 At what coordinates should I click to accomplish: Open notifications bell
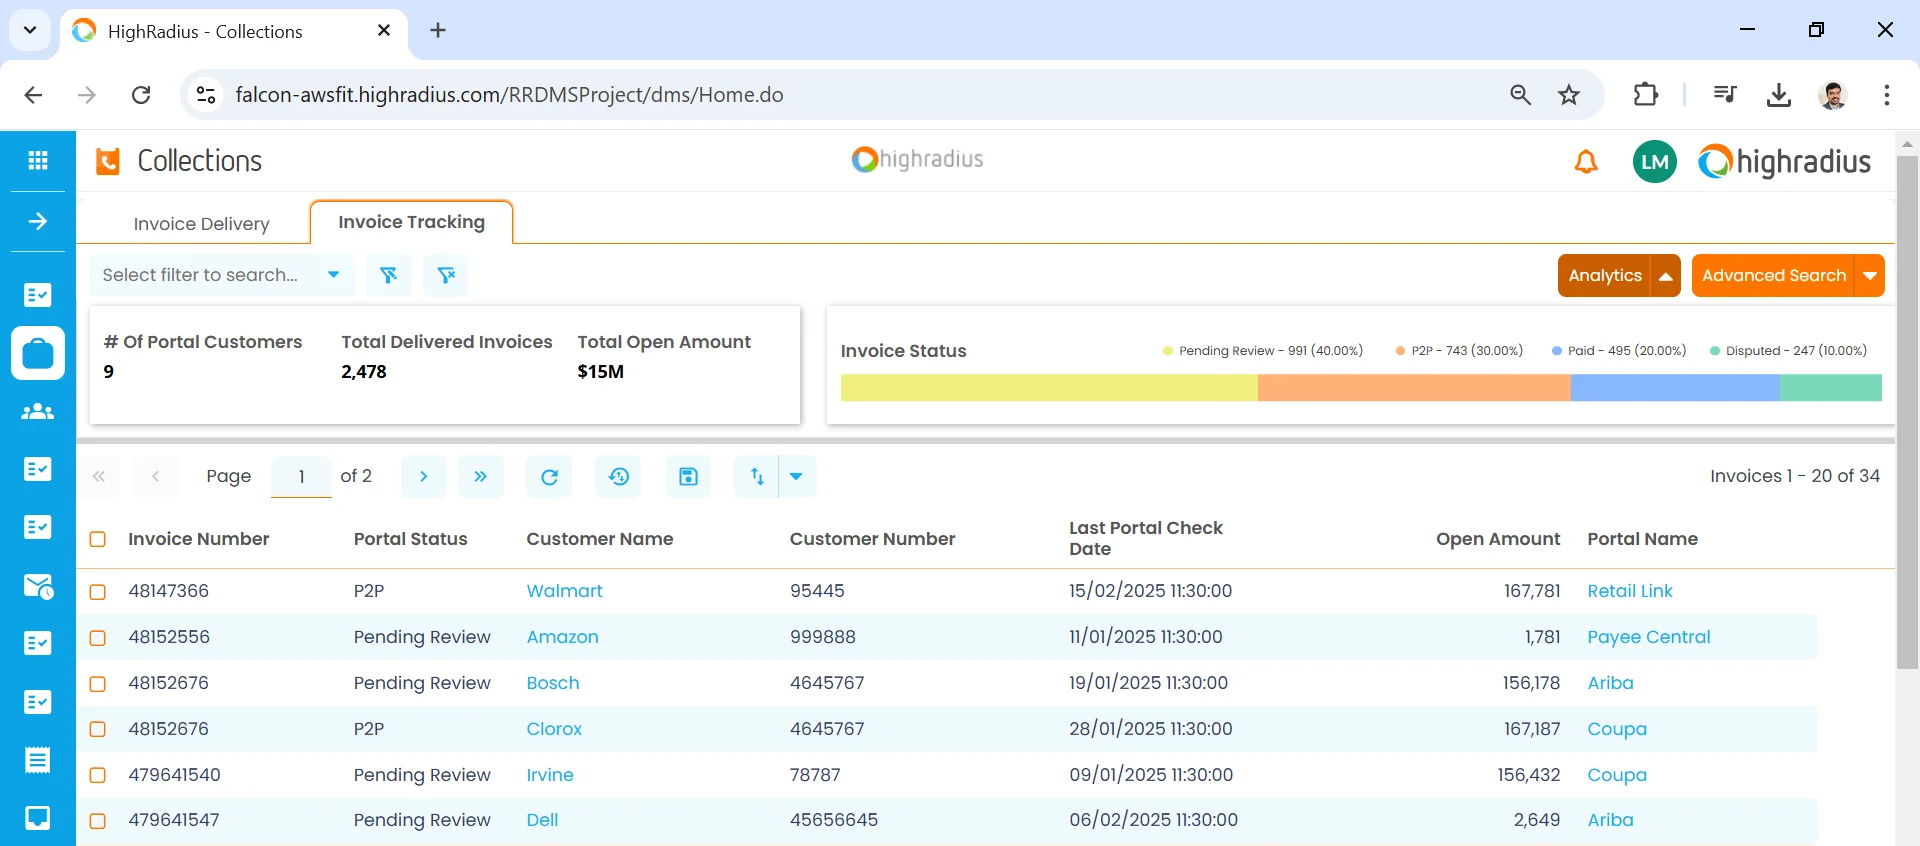point(1586,161)
